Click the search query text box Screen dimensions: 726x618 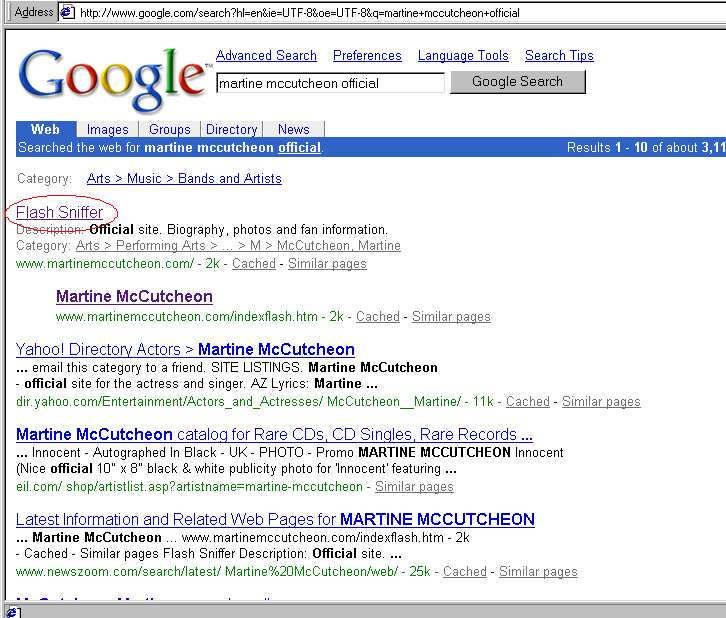click(330, 83)
